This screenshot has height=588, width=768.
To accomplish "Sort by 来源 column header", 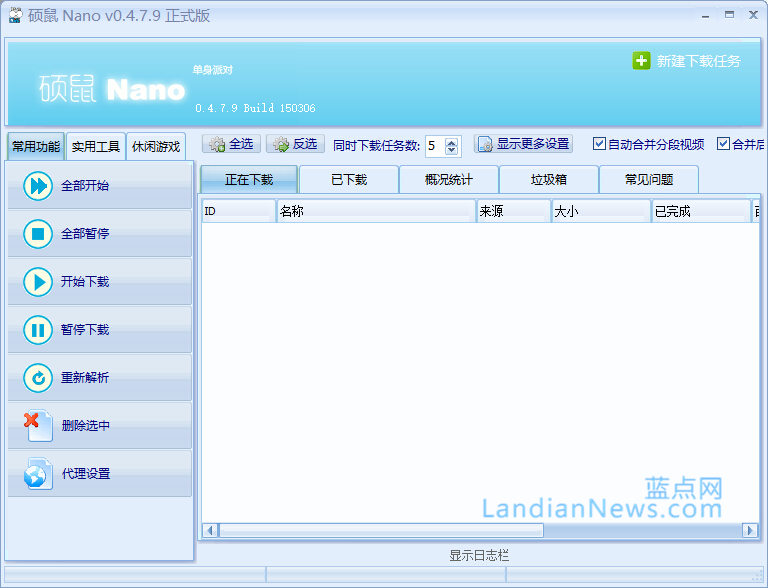I will pos(514,211).
